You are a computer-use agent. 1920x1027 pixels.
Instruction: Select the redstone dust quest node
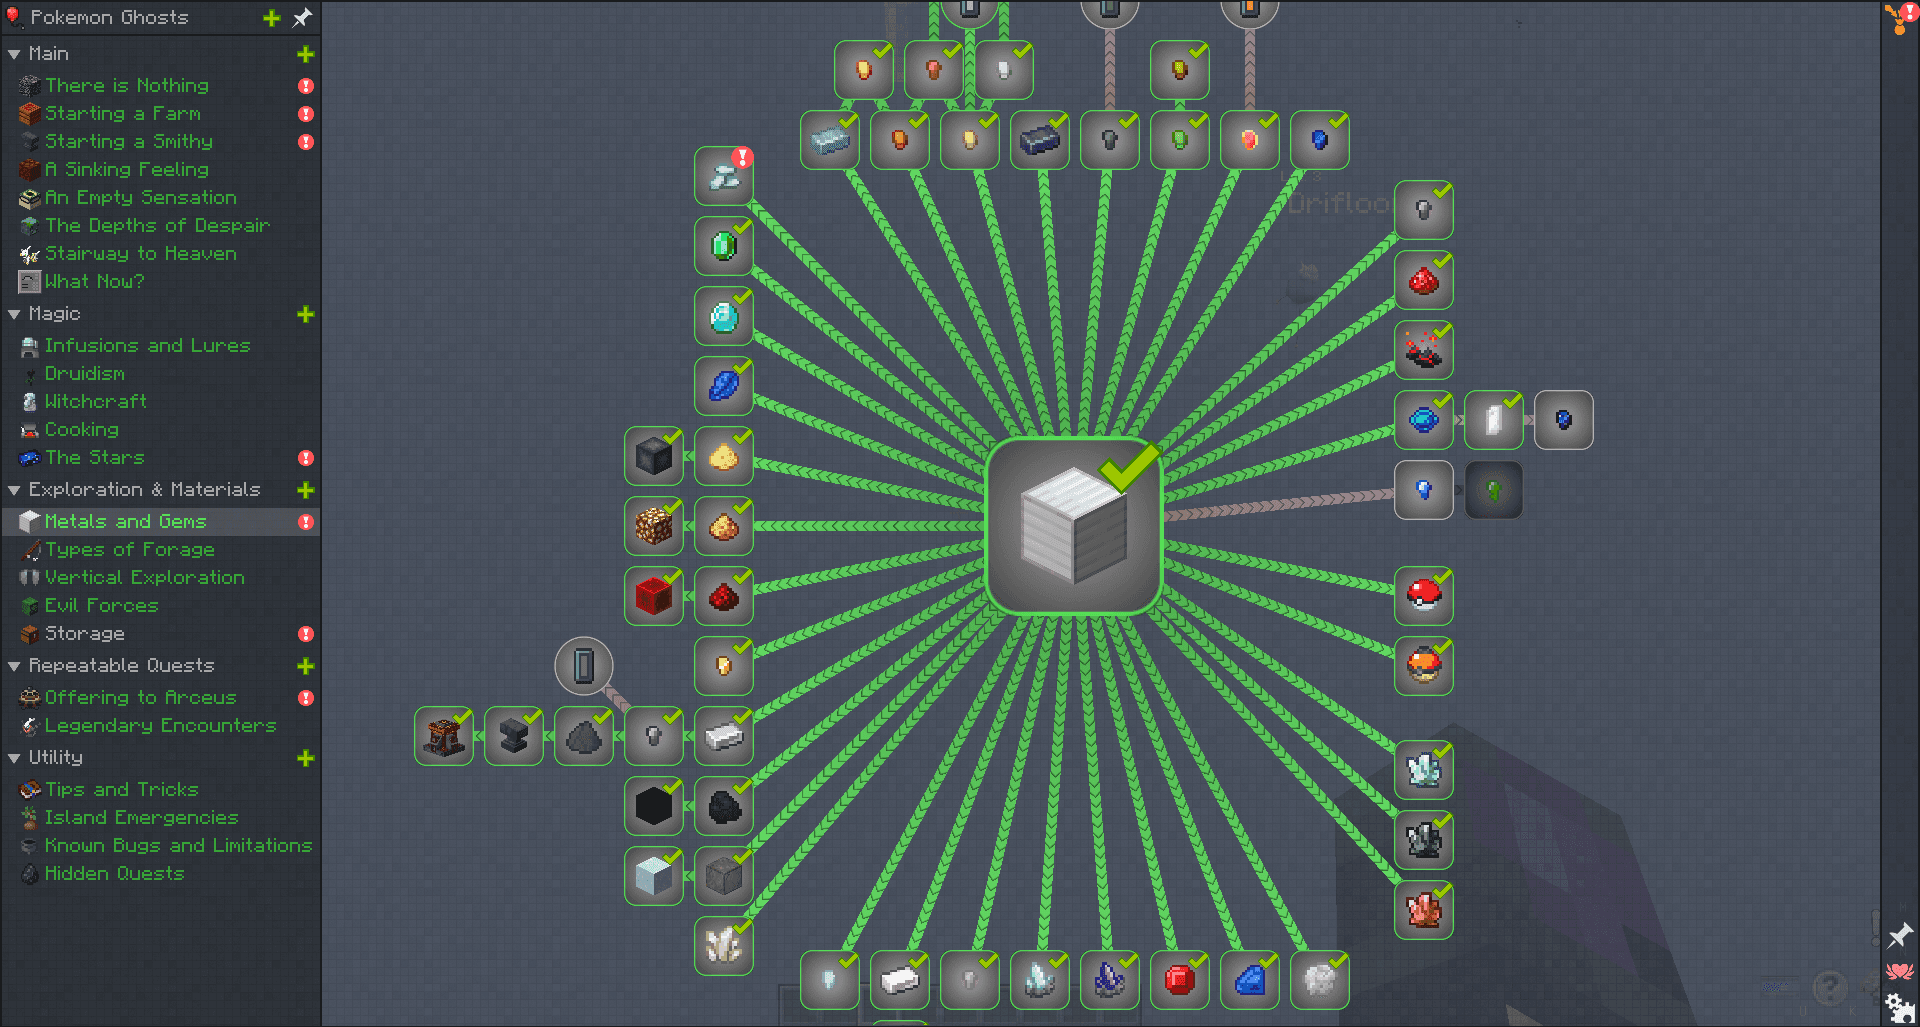pos(724,596)
